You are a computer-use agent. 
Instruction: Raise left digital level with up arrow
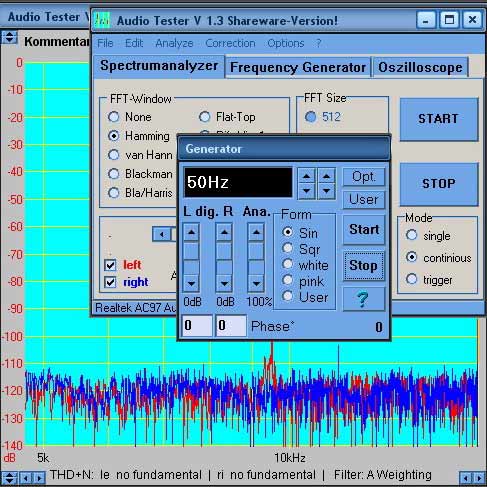191,232
